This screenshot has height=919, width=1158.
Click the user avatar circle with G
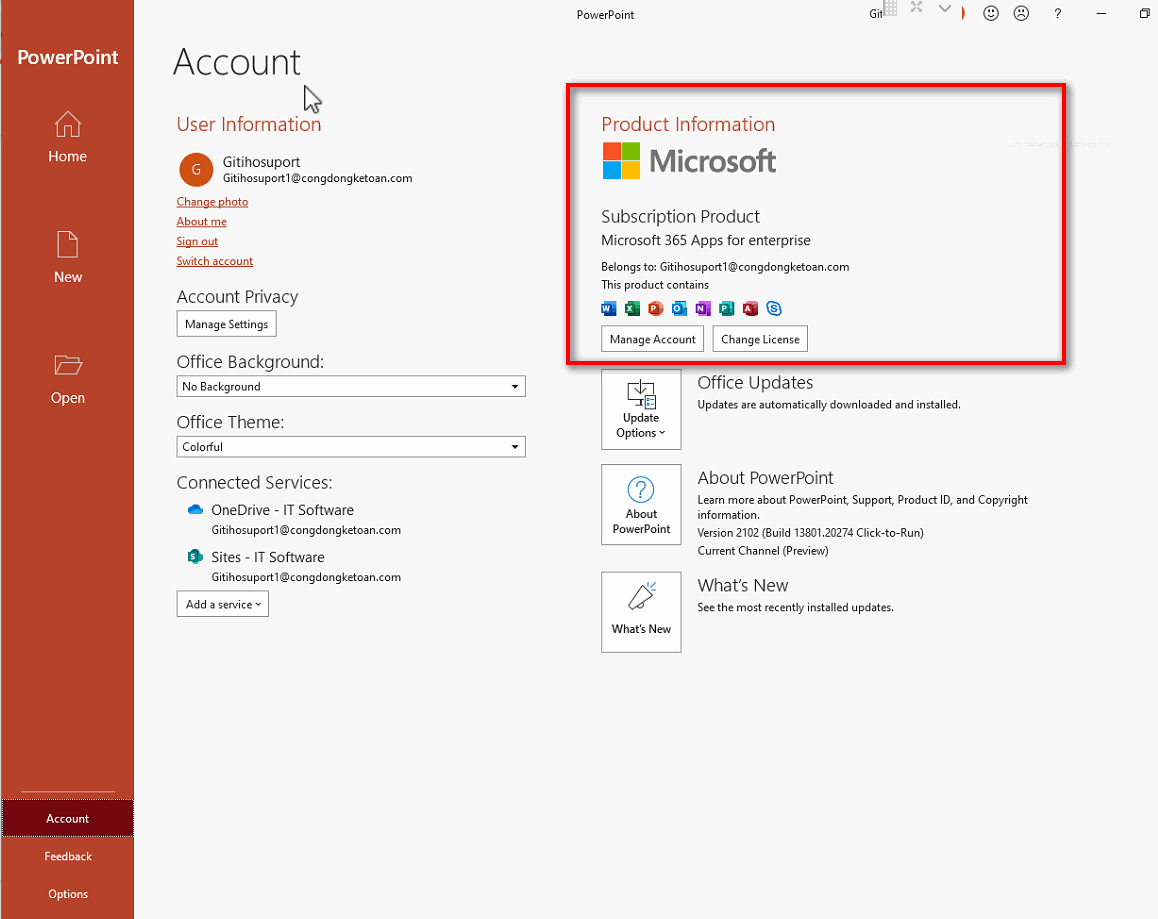[196, 170]
